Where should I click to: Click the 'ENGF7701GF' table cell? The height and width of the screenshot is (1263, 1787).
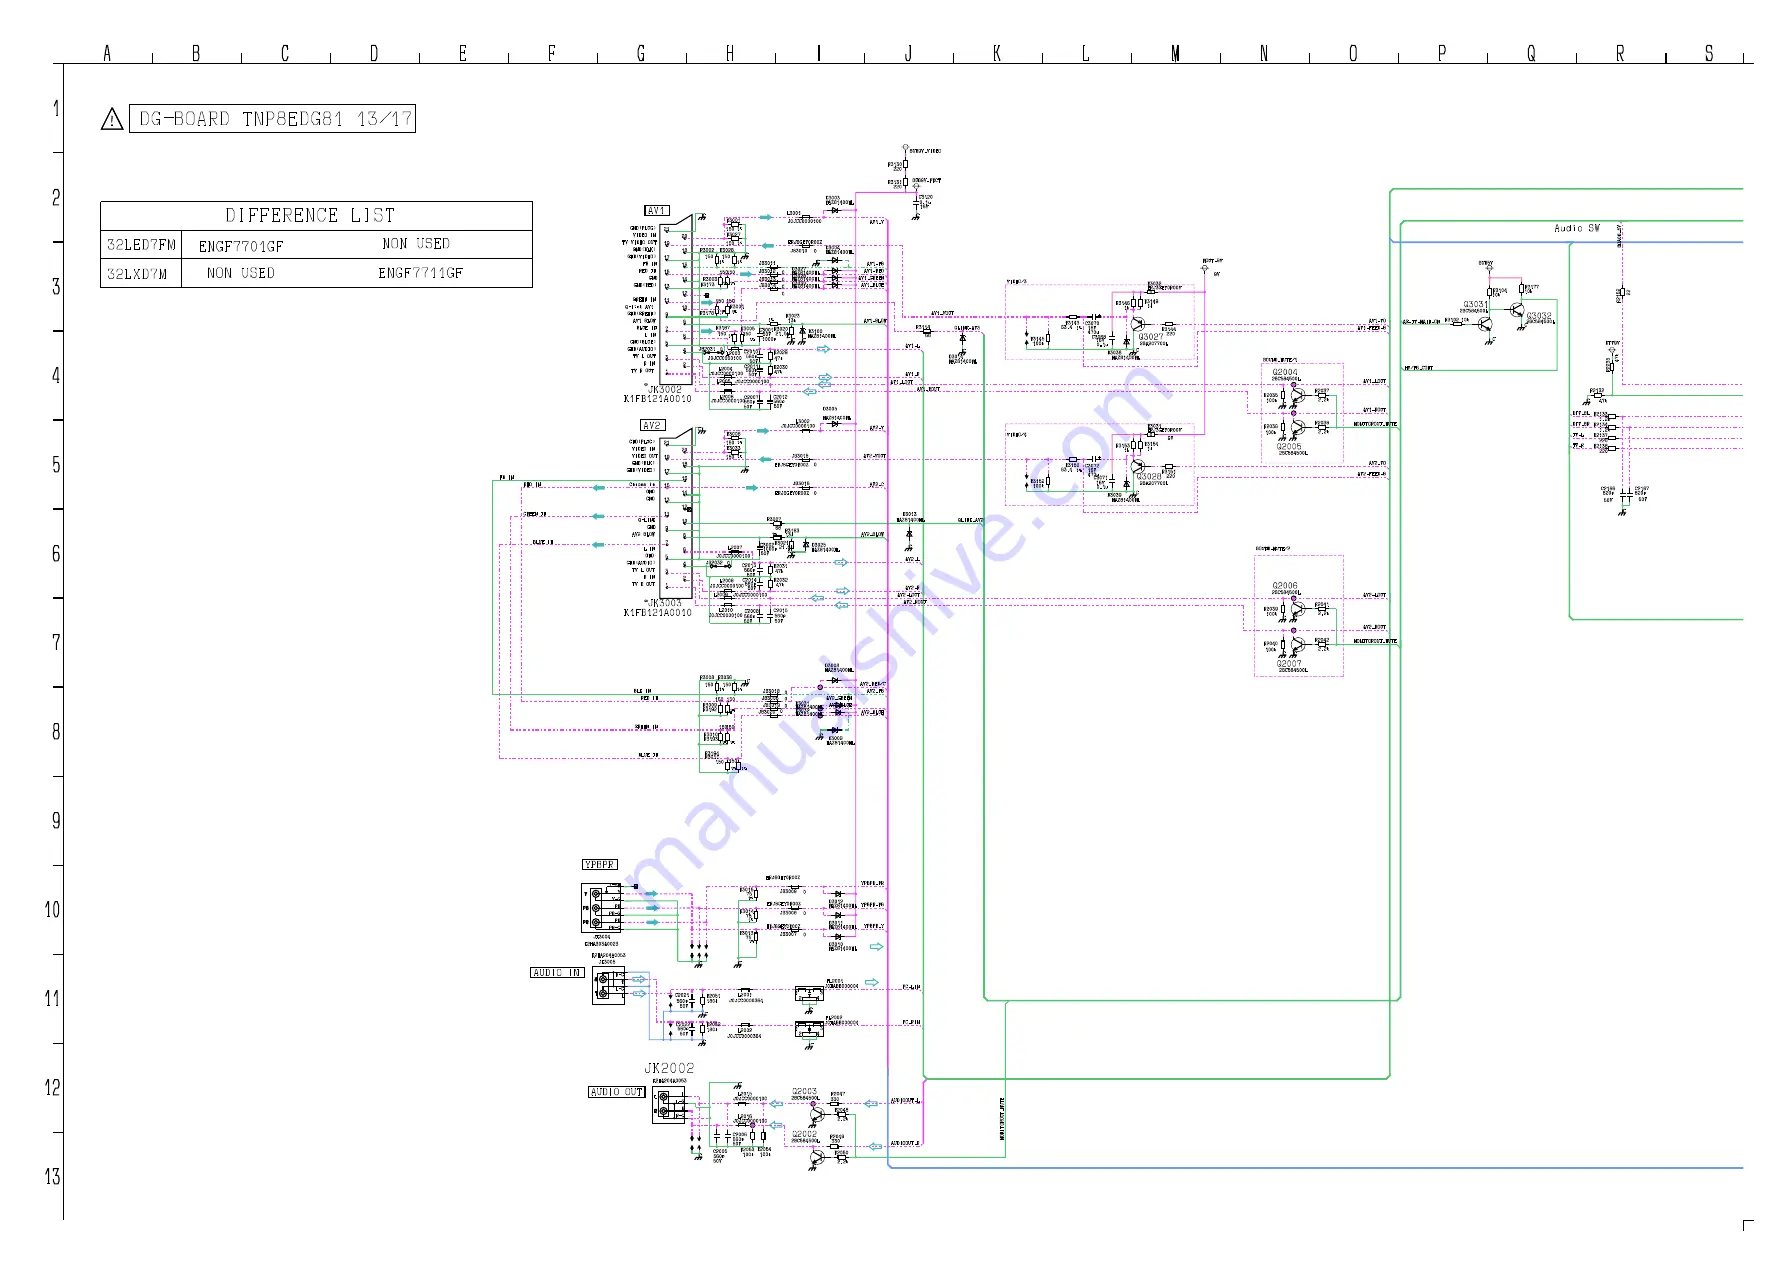click(240, 246)
